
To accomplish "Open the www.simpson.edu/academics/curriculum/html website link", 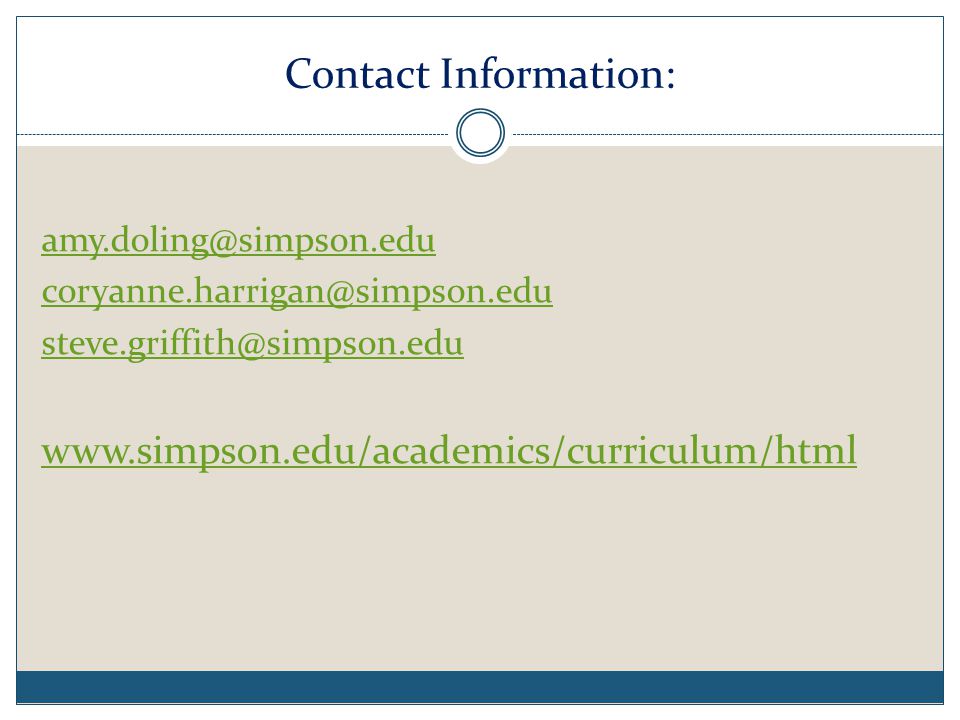I will (449, 451).
